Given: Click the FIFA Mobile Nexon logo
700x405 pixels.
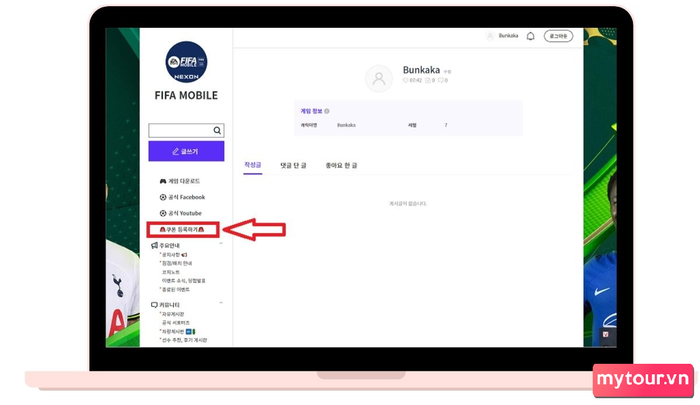Looking at the screenshot, I should pyautogui.click(x=186, y=63).
